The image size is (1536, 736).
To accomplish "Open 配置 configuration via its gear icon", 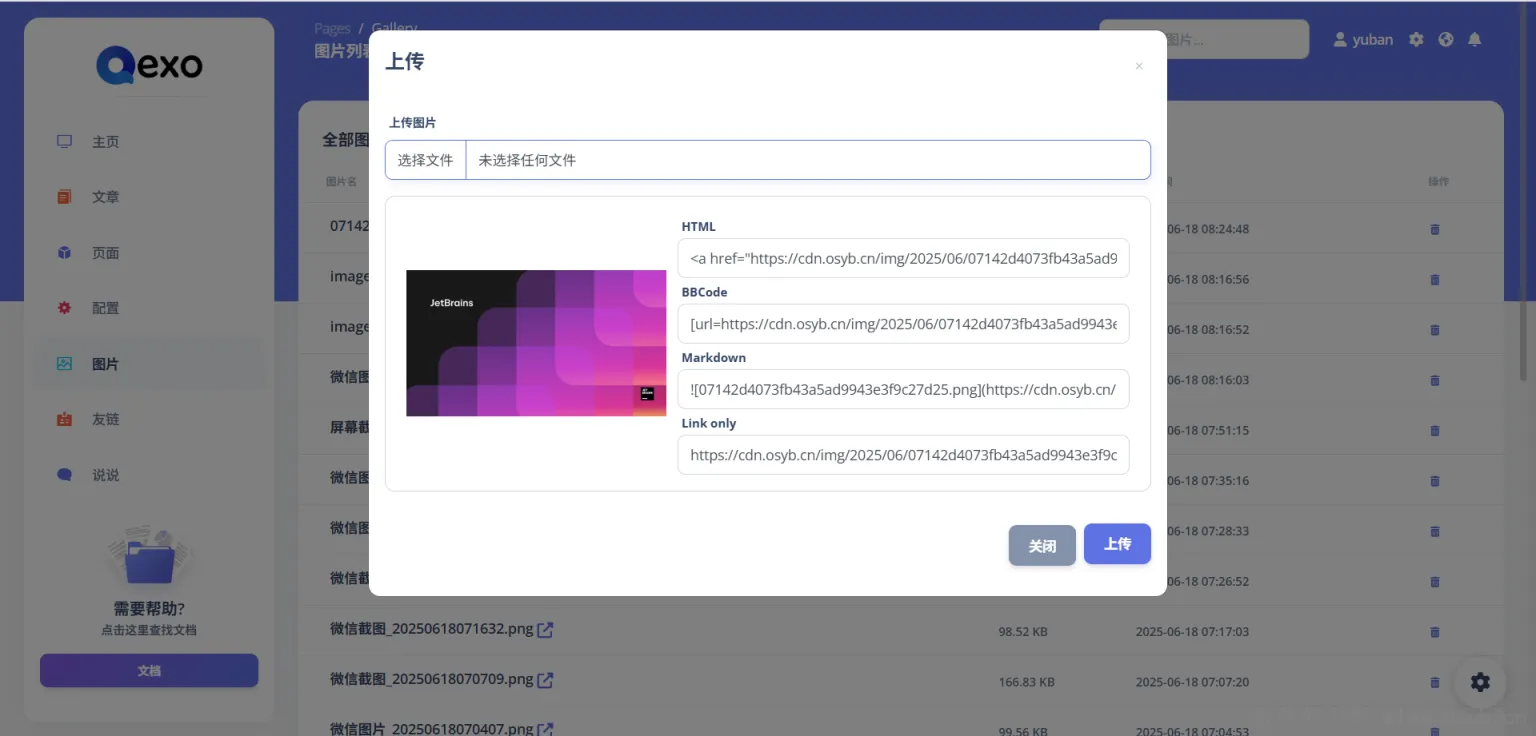I will 63,308.
